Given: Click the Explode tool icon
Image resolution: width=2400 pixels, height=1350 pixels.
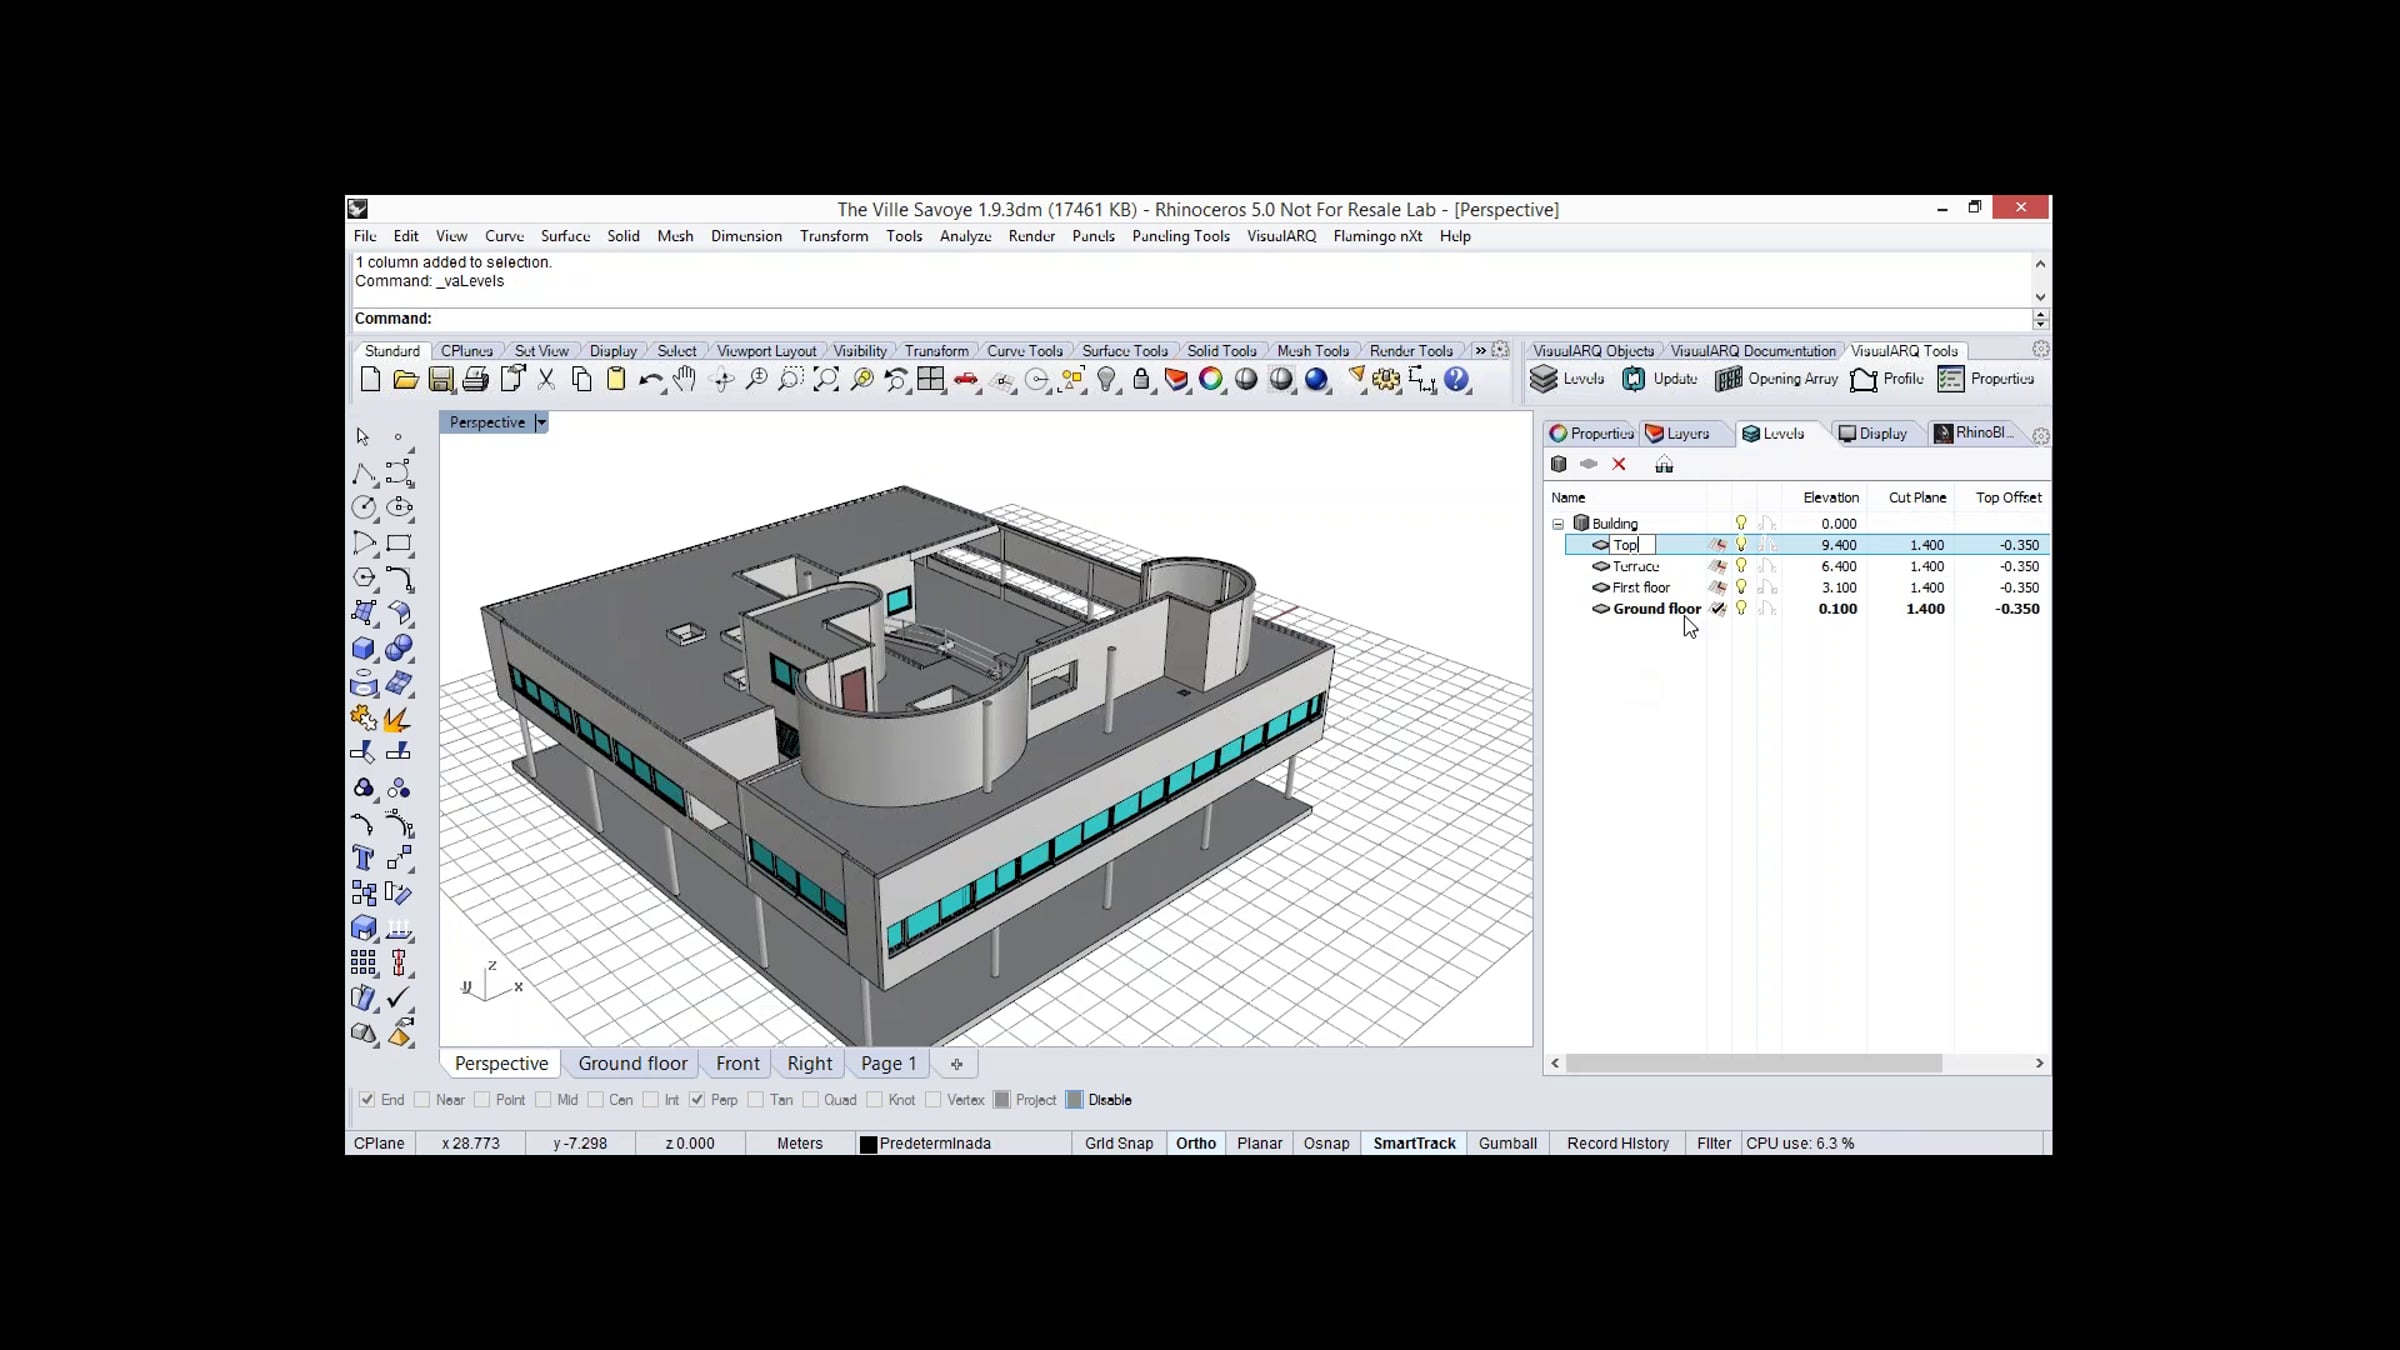Looking at the screenshot, I should [399, 718].
